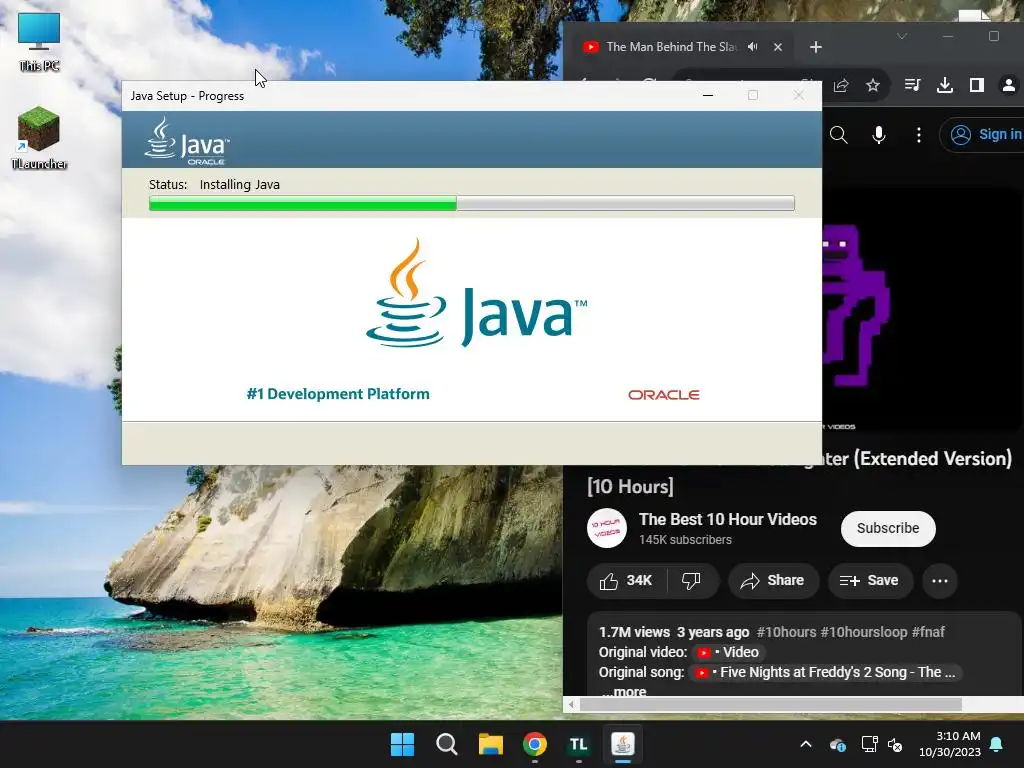Launch the TLauncher desktop shortcut
This screenshot has height=768, width=1024.
(39, 138)
